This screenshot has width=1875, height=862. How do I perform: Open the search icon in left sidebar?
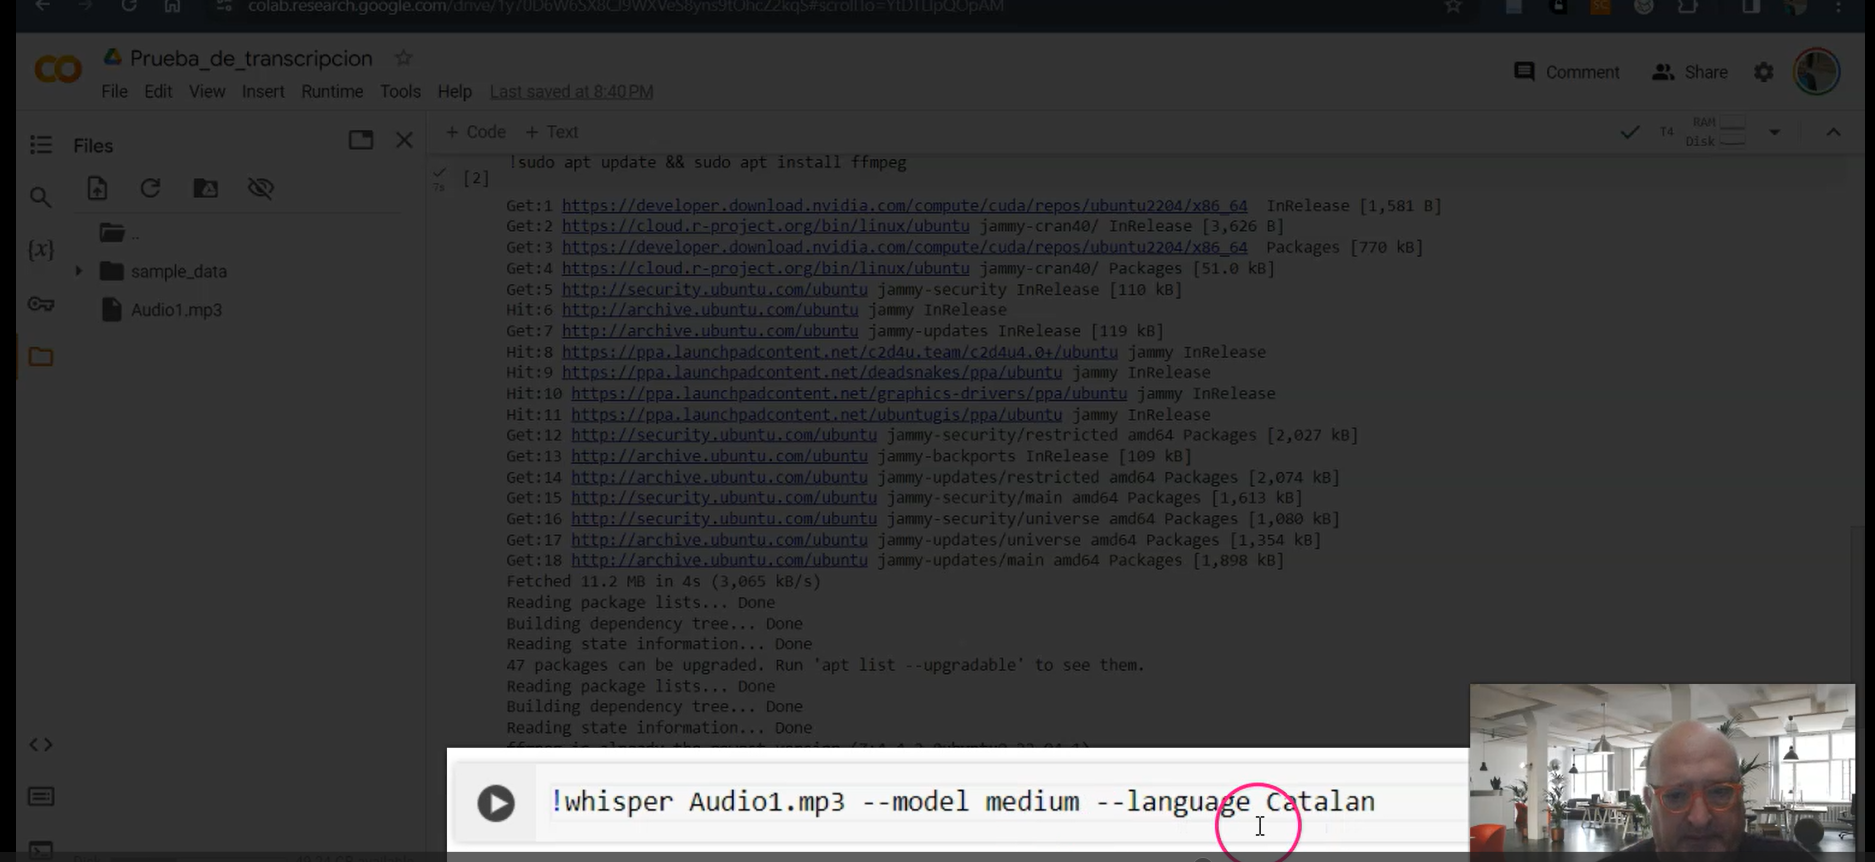(x=40, y=197)
